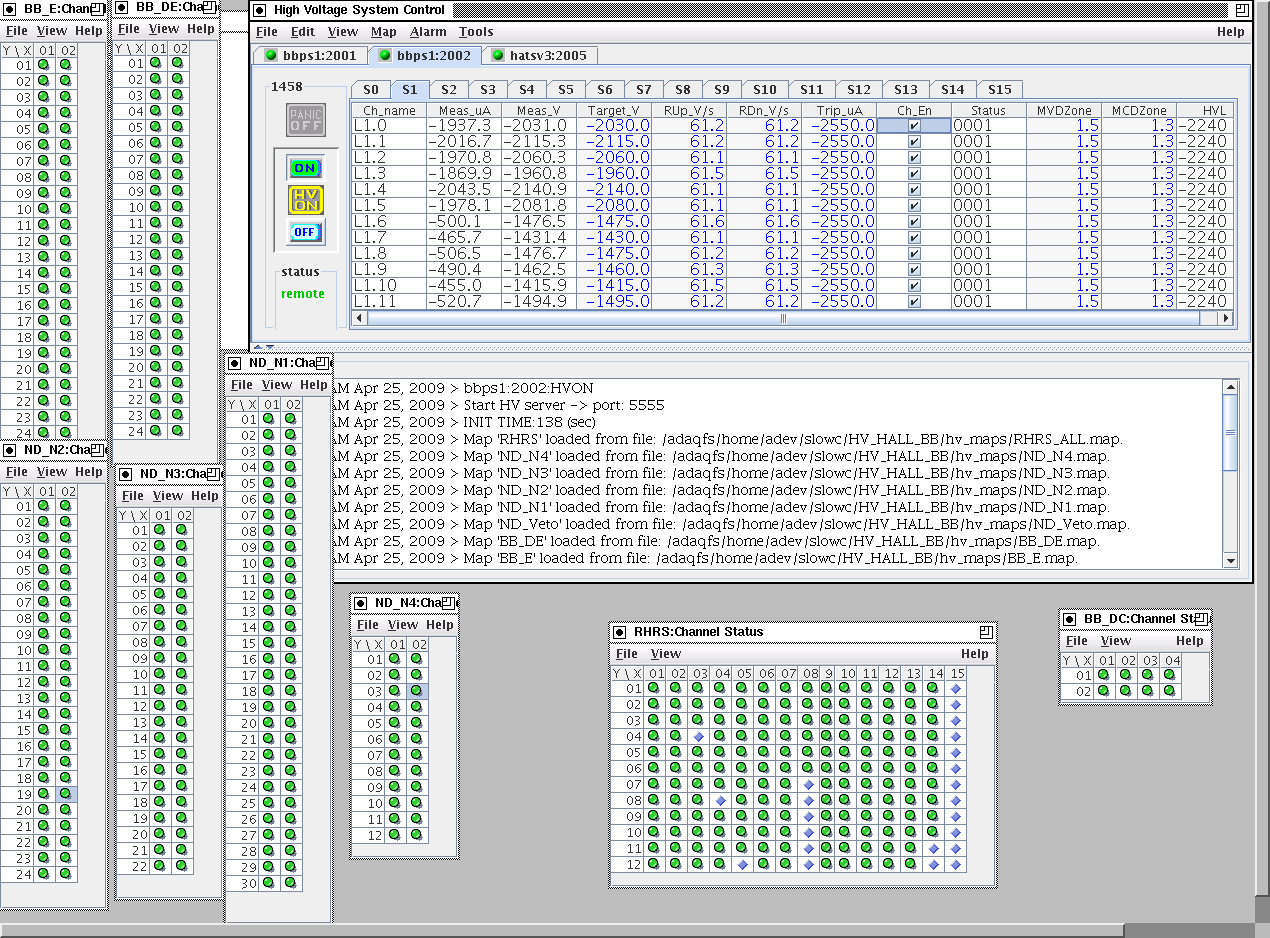Click the Trip_uA column header
The height and width of the screenshot is (938, 1270).
(839, 110)
